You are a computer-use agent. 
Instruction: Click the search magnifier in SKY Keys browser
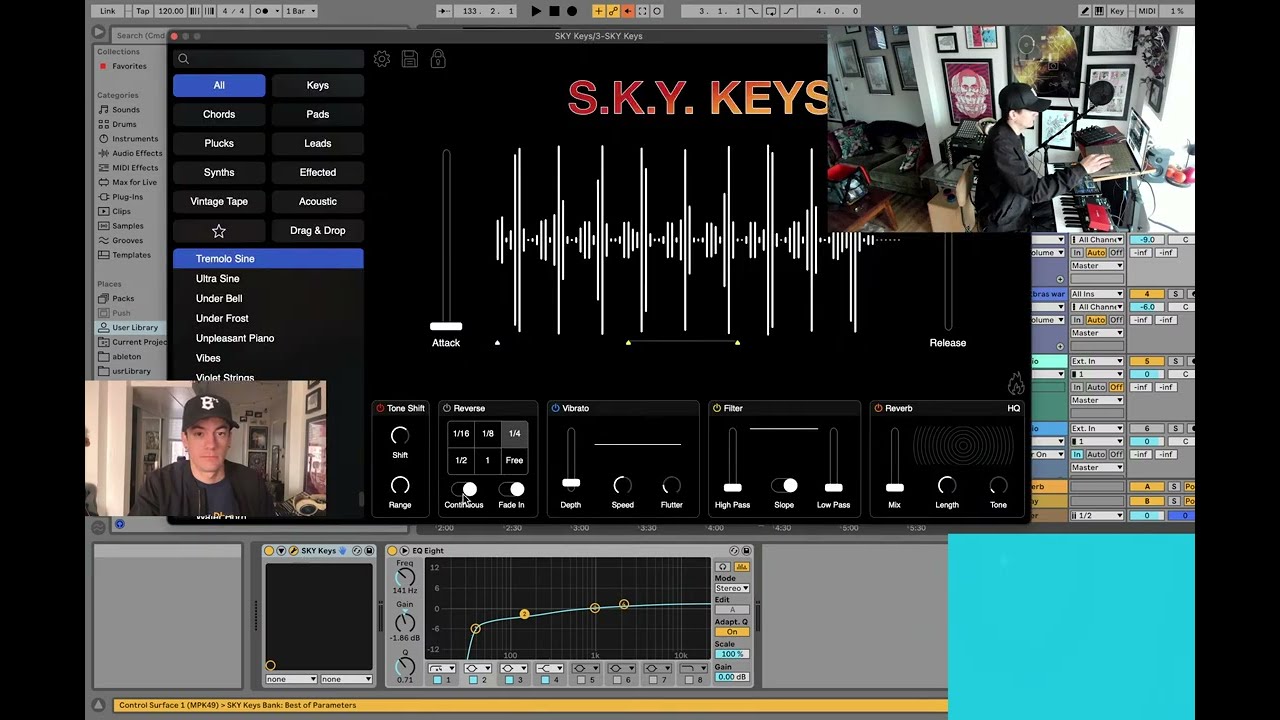[x=183, y=59]
